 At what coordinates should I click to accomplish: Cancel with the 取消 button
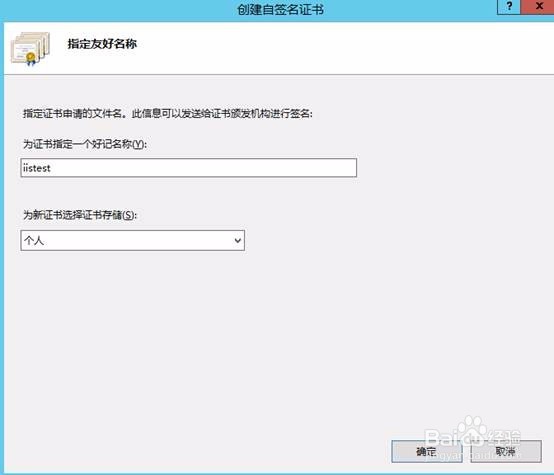tap(506, 451)
